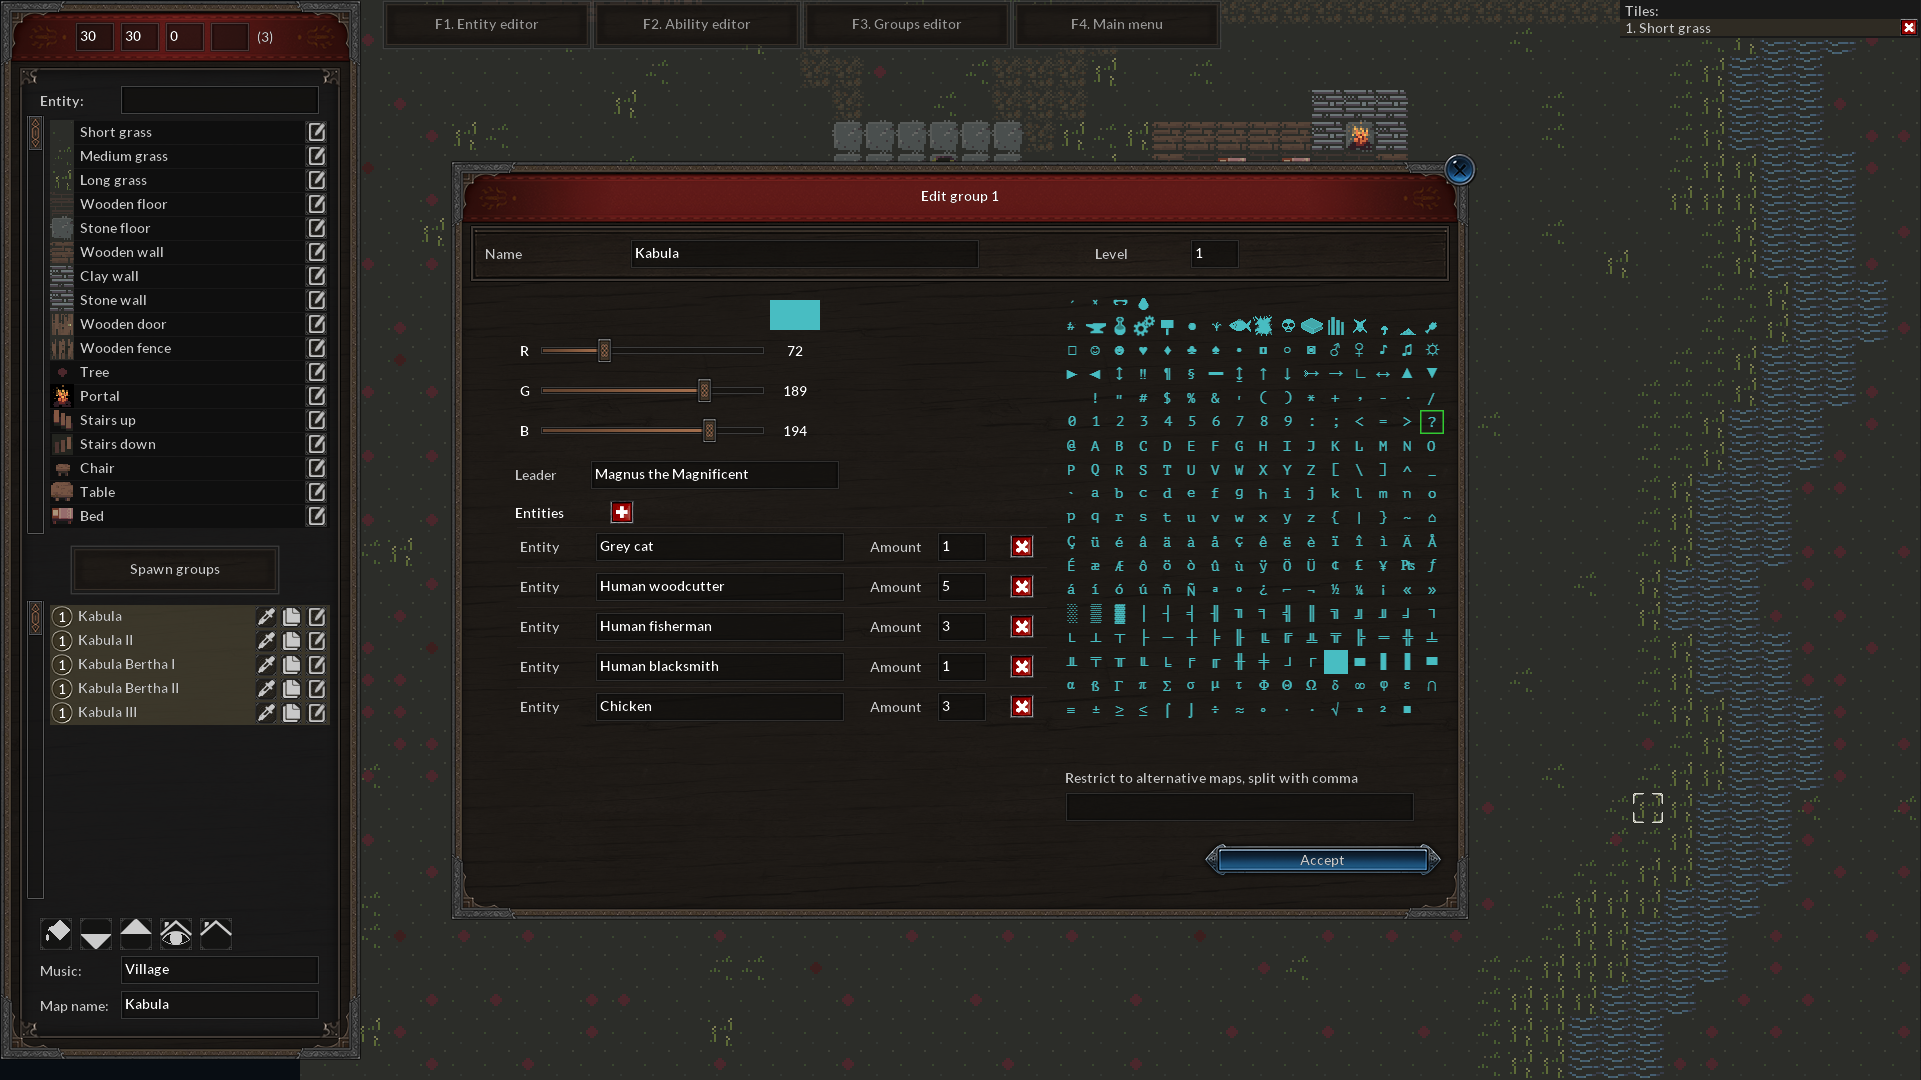Click the add entity plus icon

click(x=621, y=512)
